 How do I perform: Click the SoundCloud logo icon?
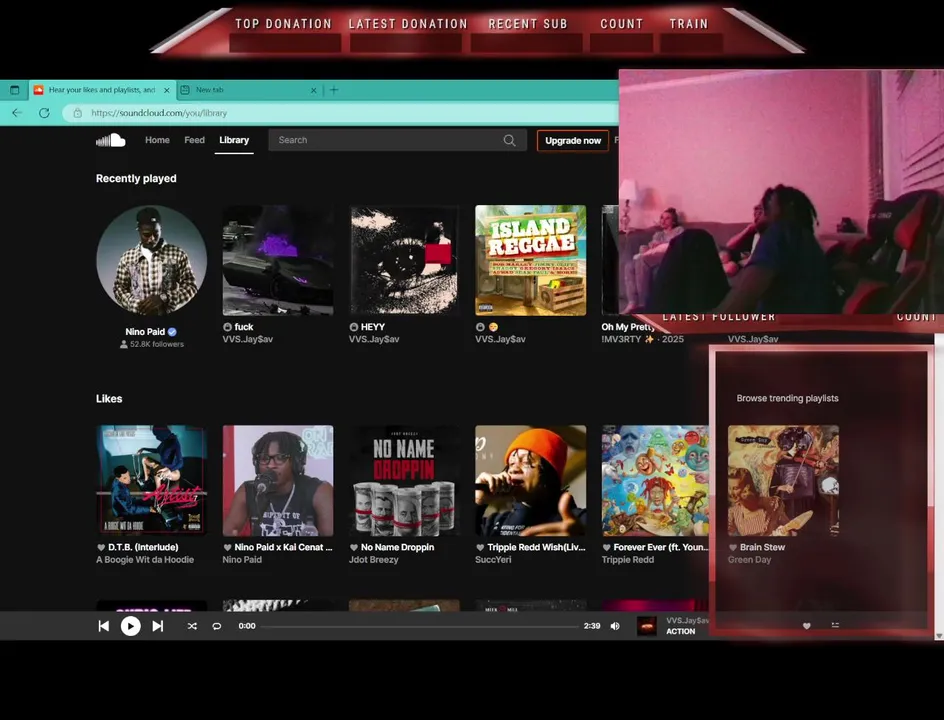pos(111,140)
